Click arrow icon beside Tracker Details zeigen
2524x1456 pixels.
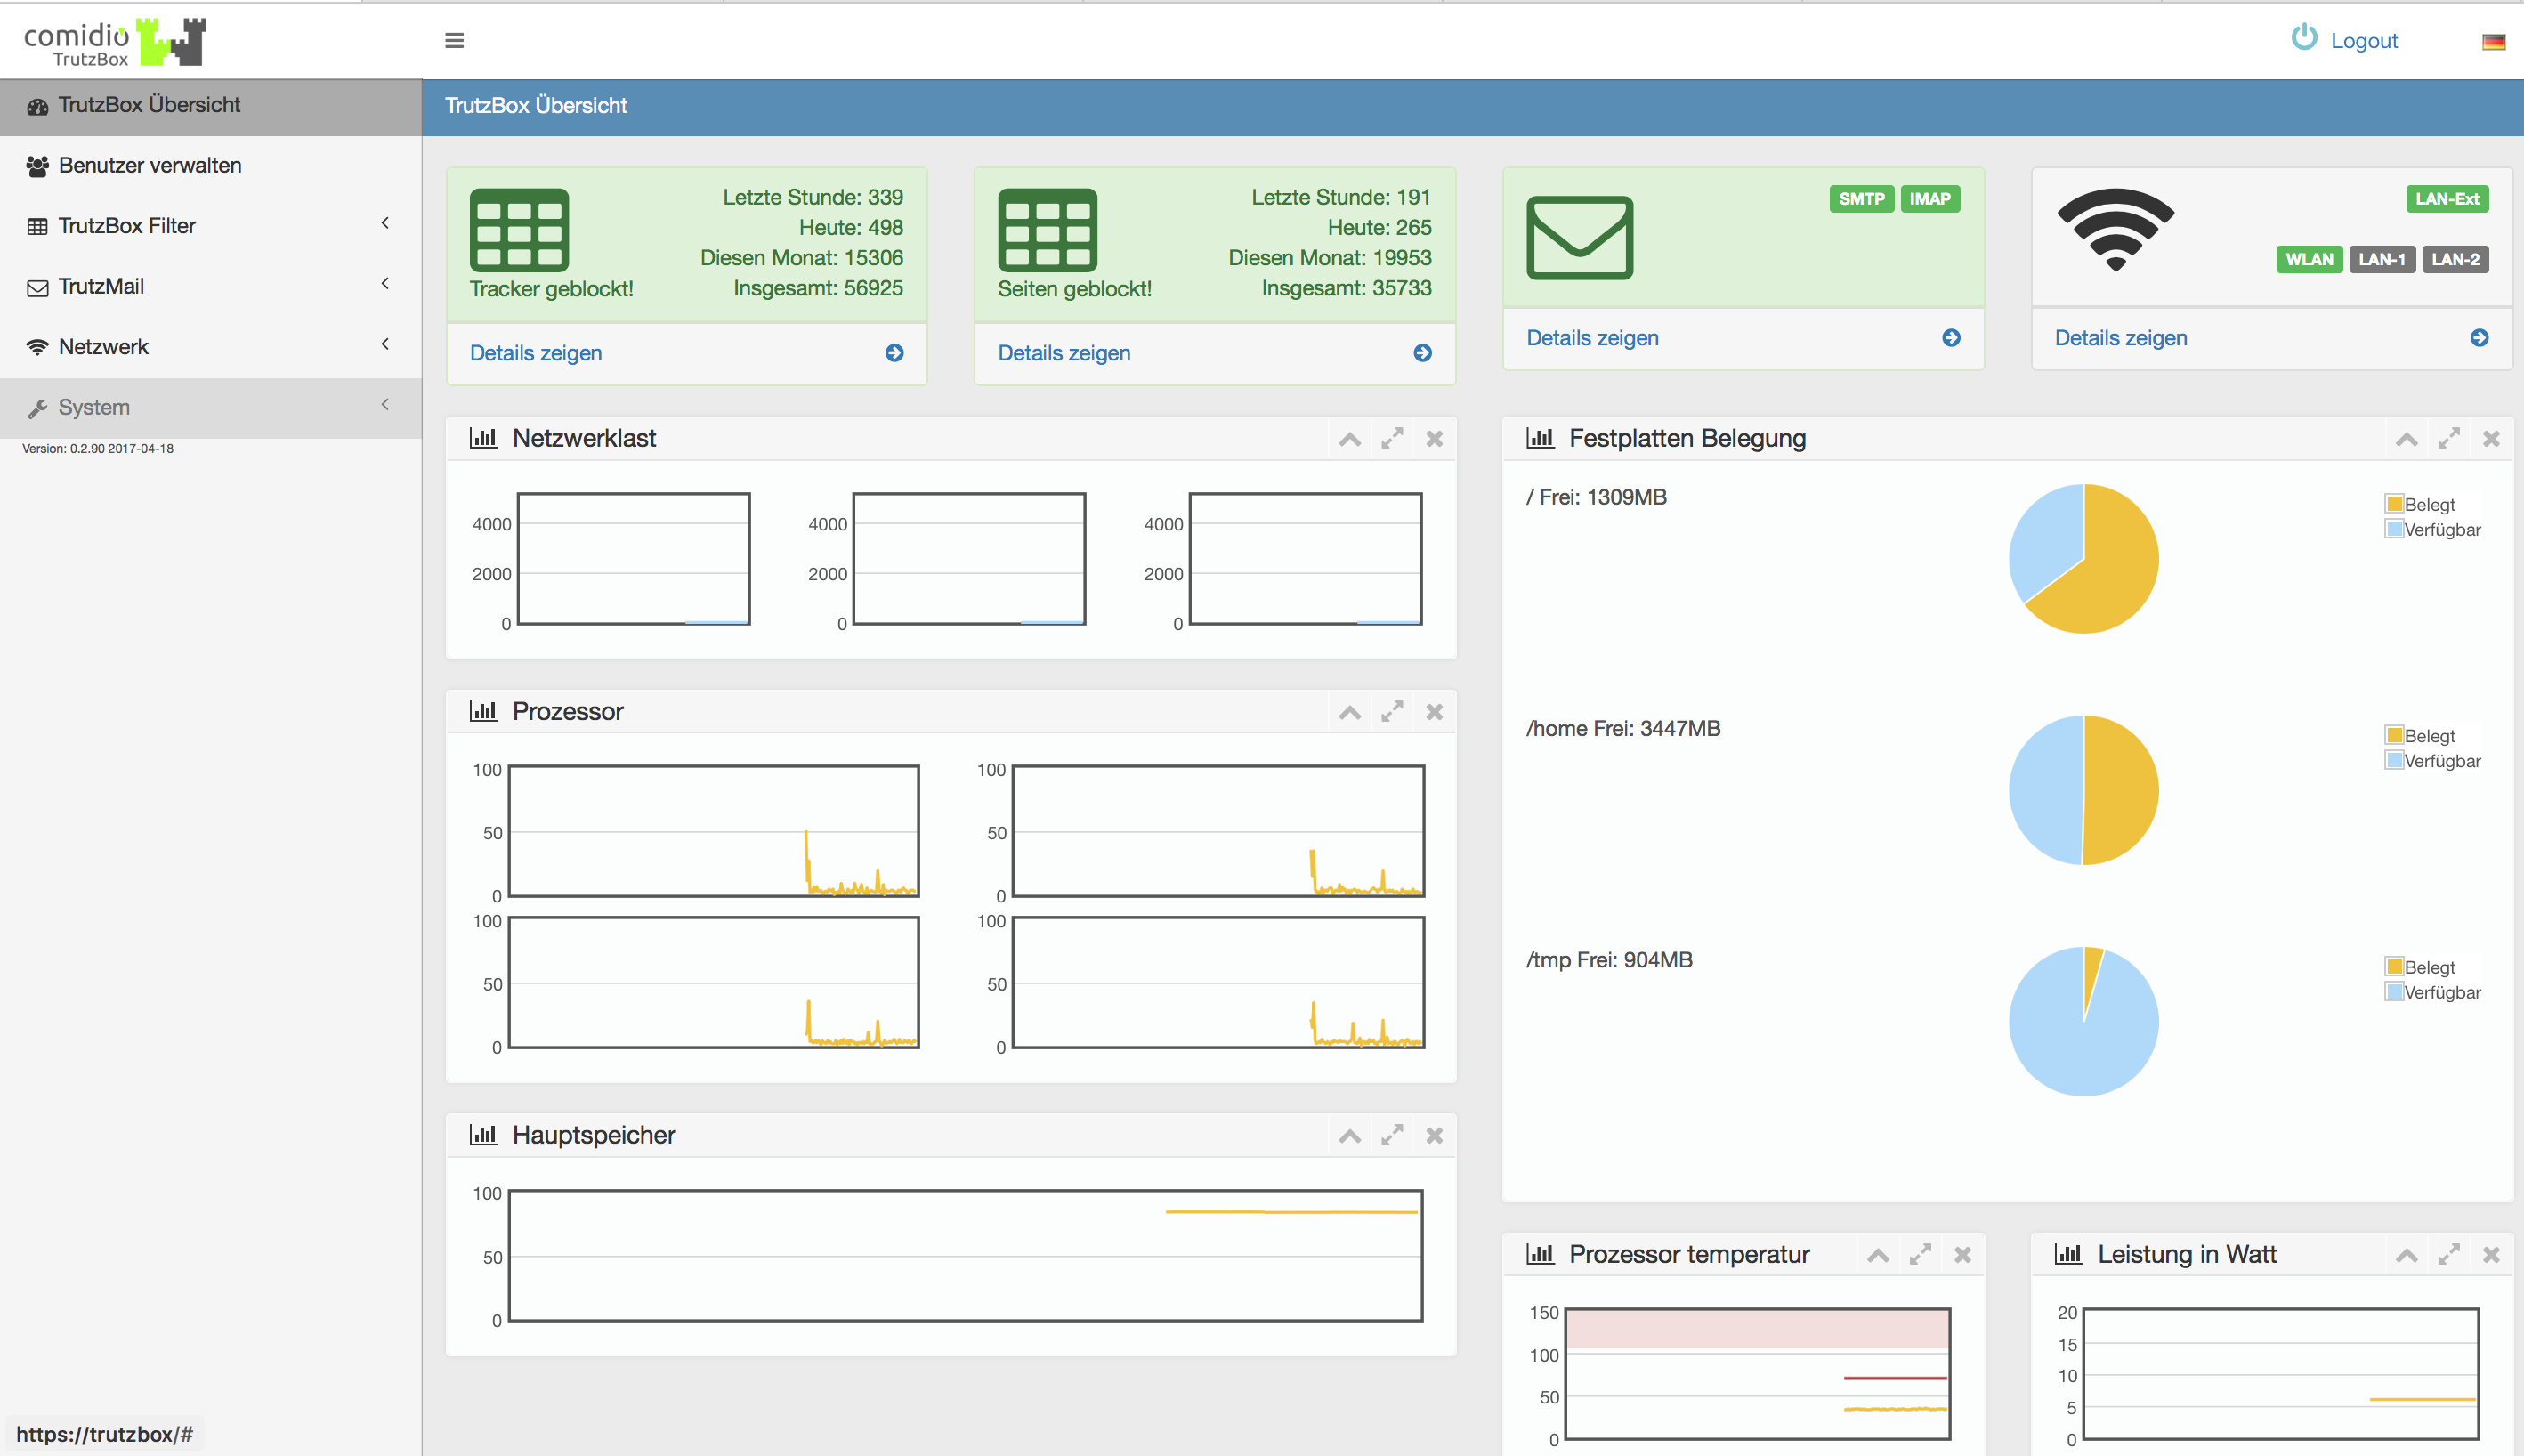894,353
